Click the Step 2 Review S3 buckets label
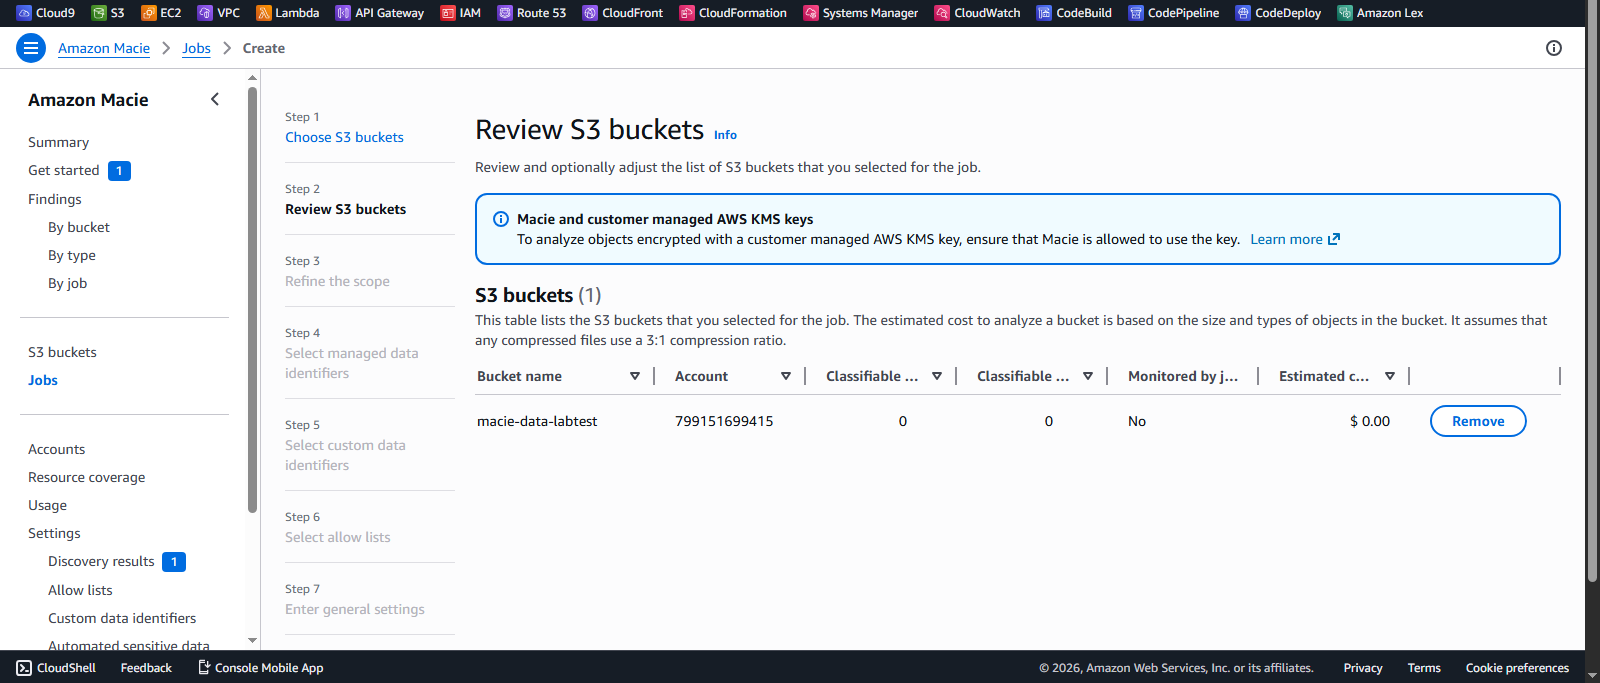The image size is (1600, 683). (x=345, y=209)
